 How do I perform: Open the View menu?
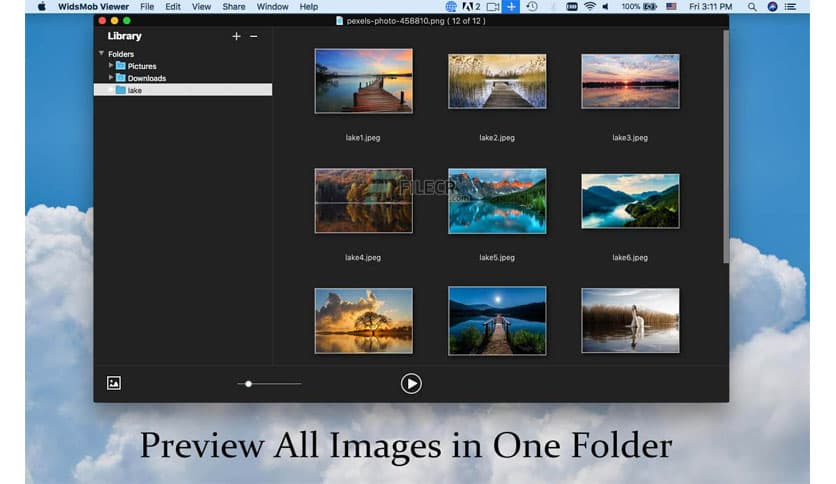pyautogui.click(x=201, y=6)
